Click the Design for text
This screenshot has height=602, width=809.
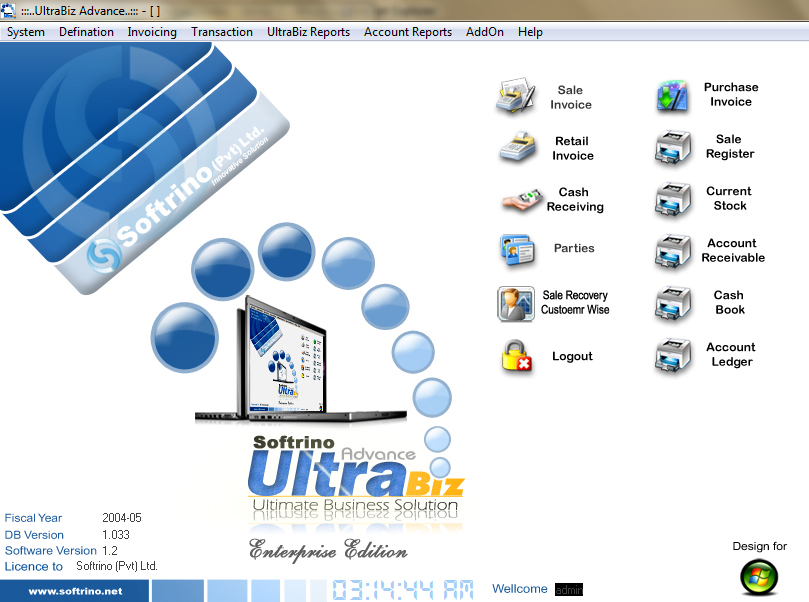(x=759, y=546)
